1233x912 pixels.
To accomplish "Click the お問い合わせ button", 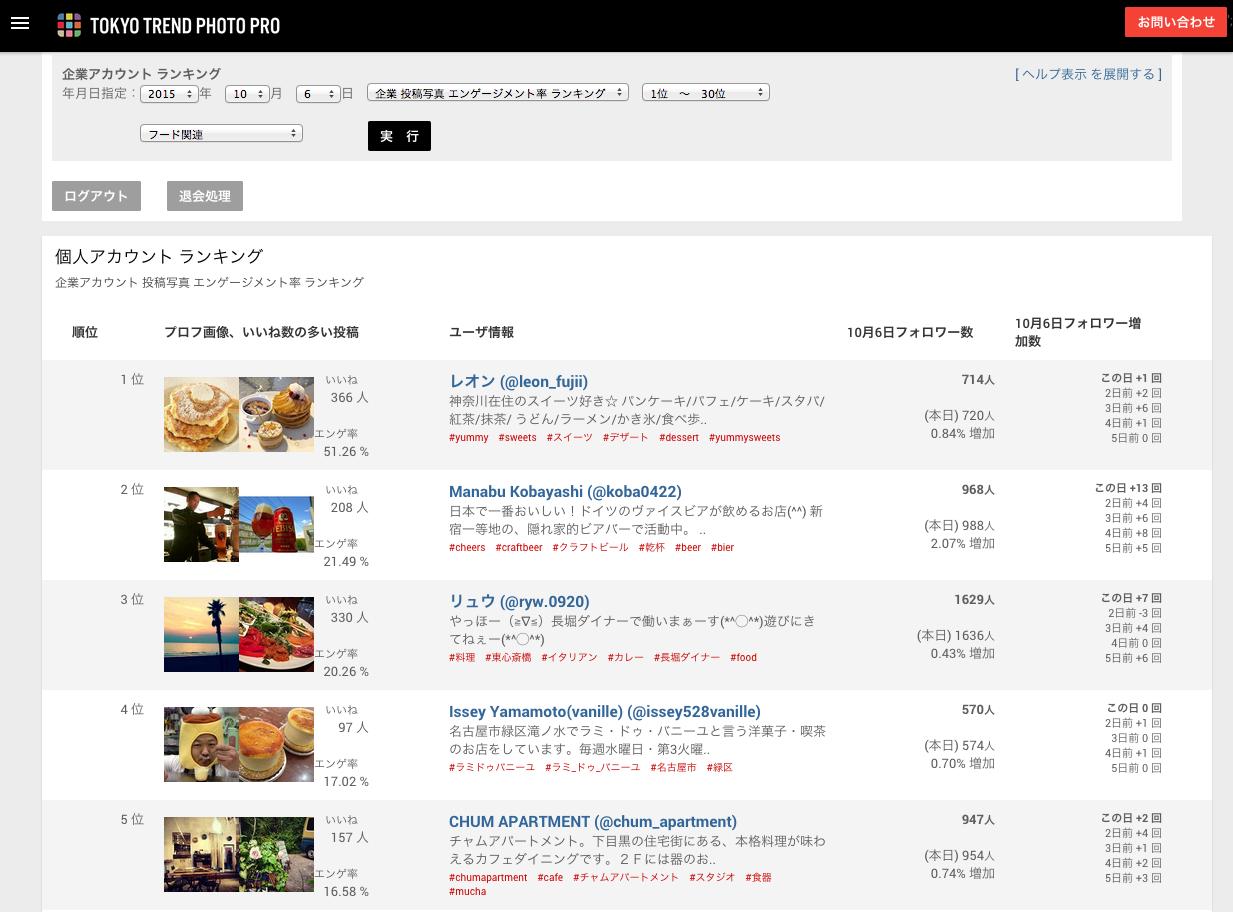I will coord(1176,22).
